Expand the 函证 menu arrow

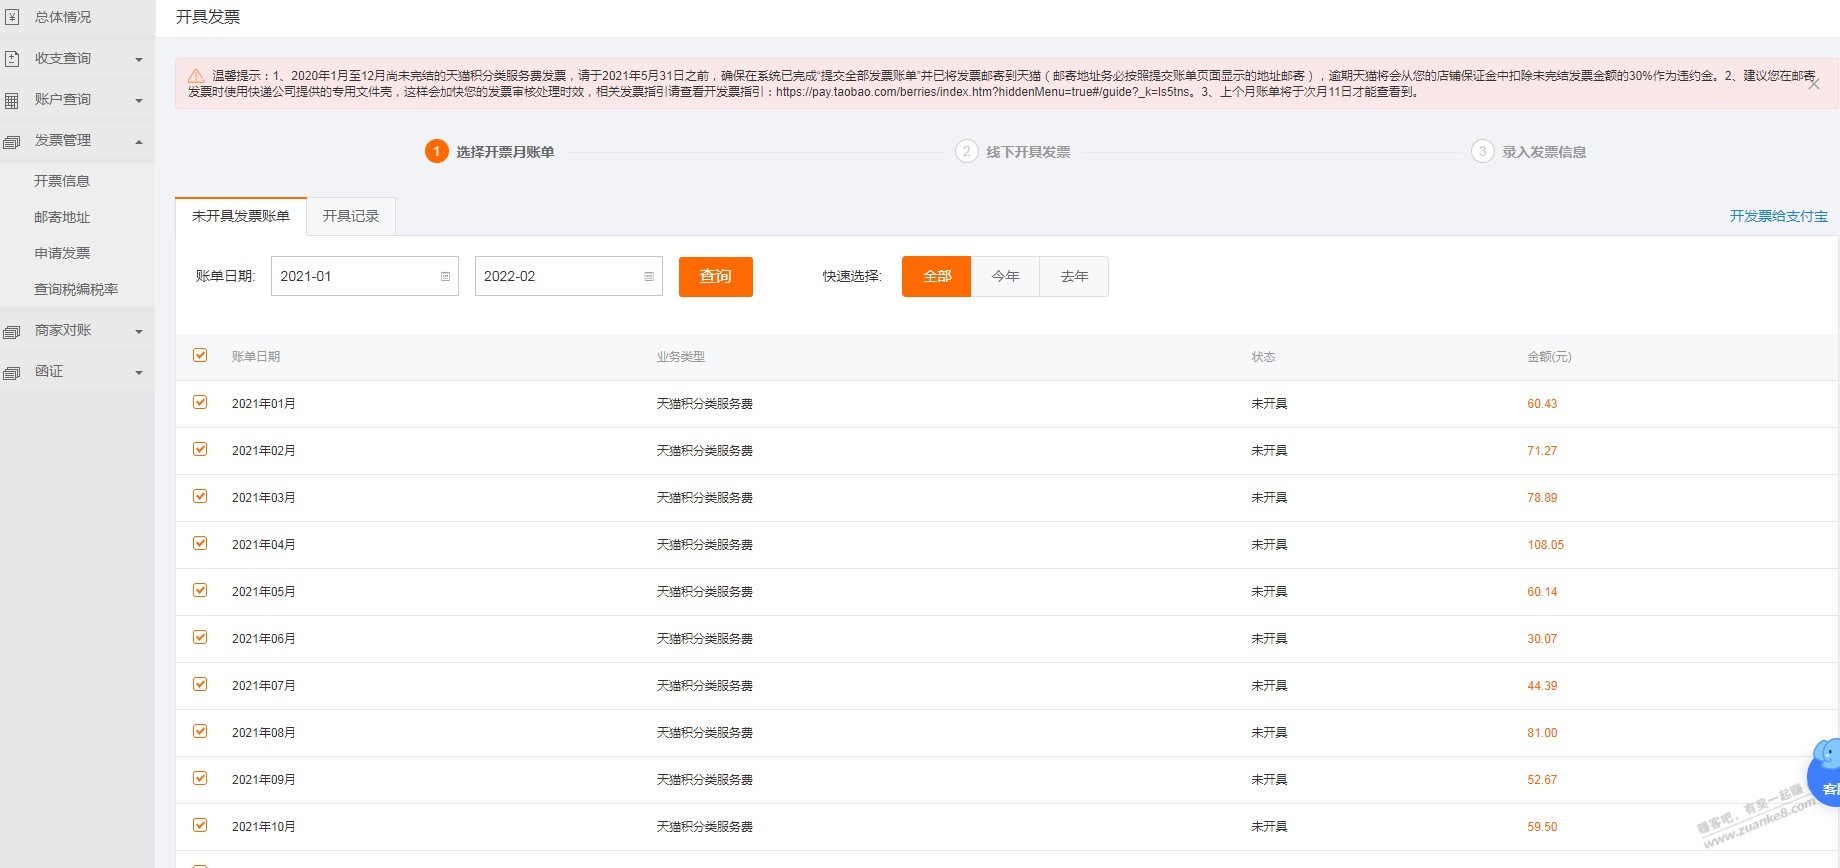point(139,372)
